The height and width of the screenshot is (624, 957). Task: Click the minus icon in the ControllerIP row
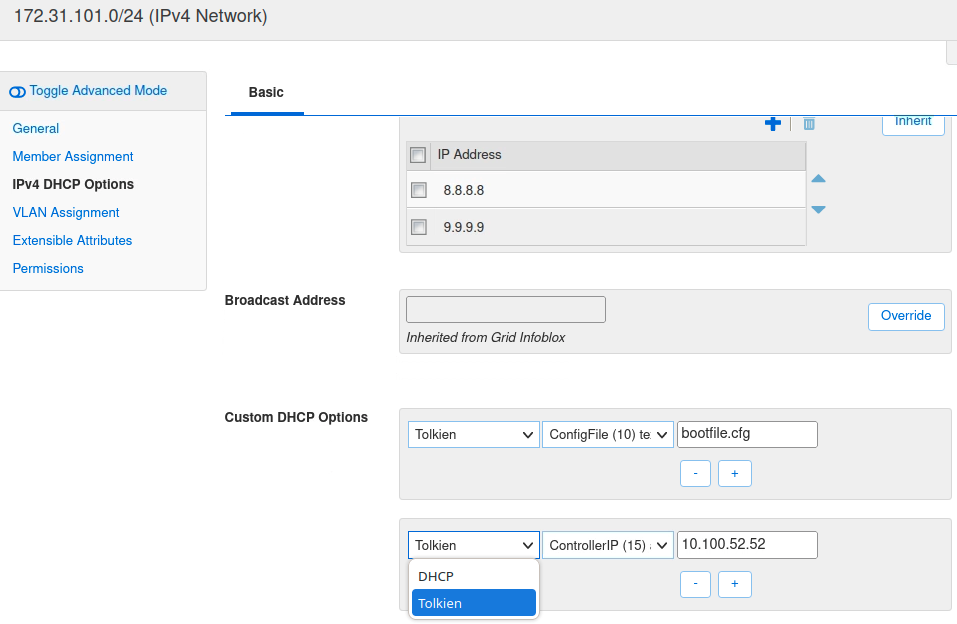[x=695, y=584]
